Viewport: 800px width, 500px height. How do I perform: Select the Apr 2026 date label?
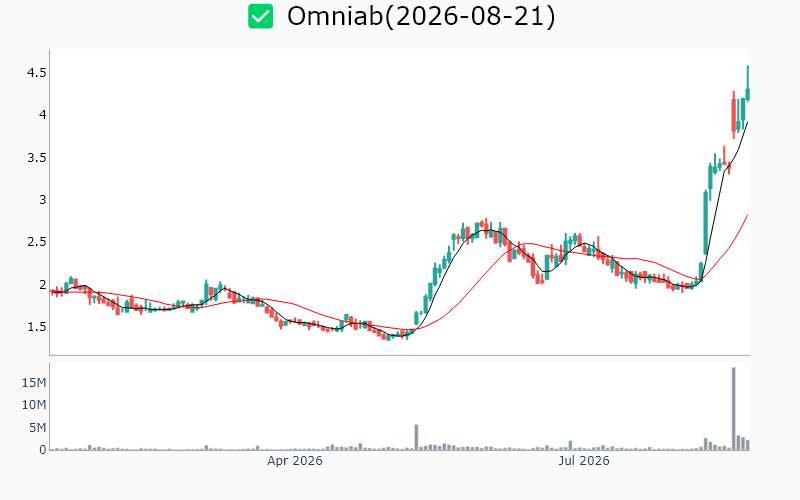[295, 461]
